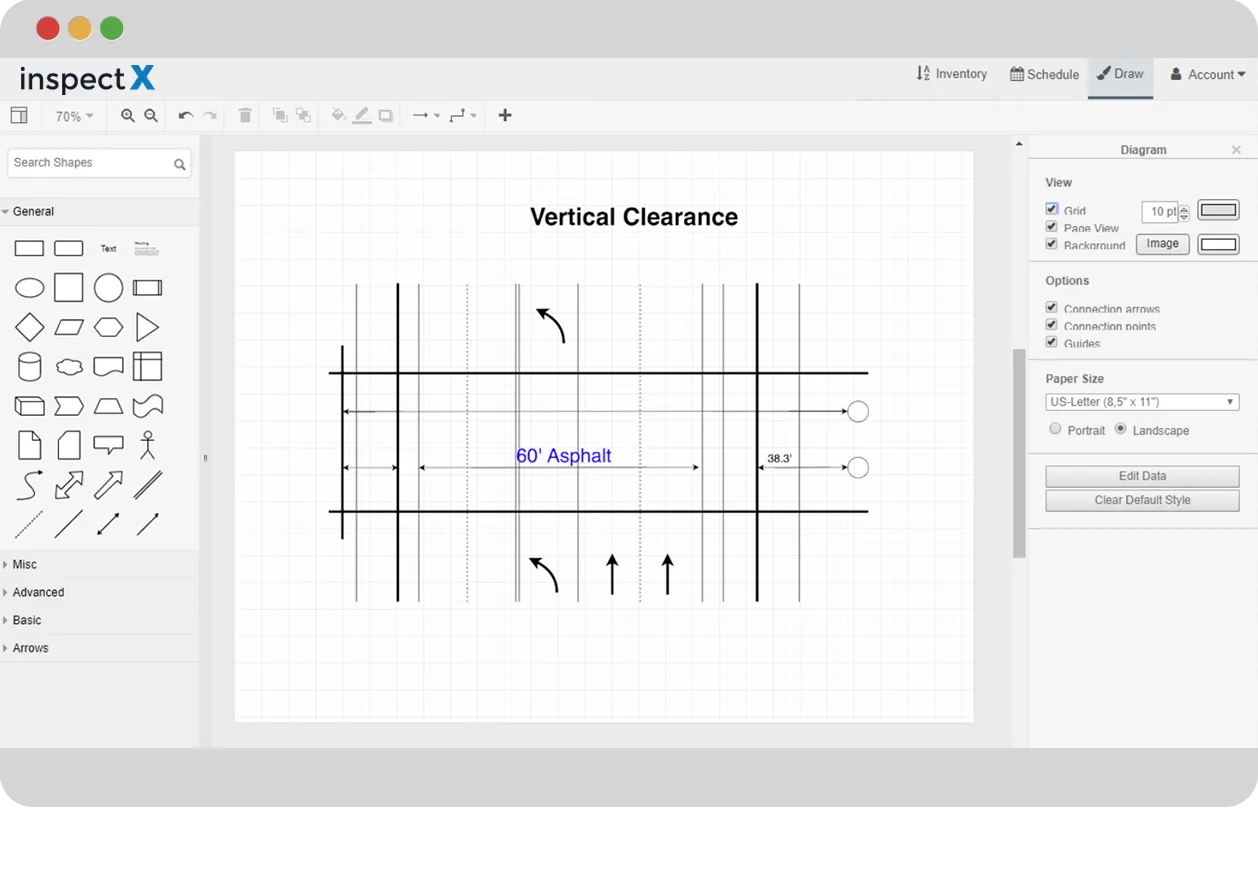Expand the Arrows shape section
Screen dimensions: 1258x890
point(29,648)
